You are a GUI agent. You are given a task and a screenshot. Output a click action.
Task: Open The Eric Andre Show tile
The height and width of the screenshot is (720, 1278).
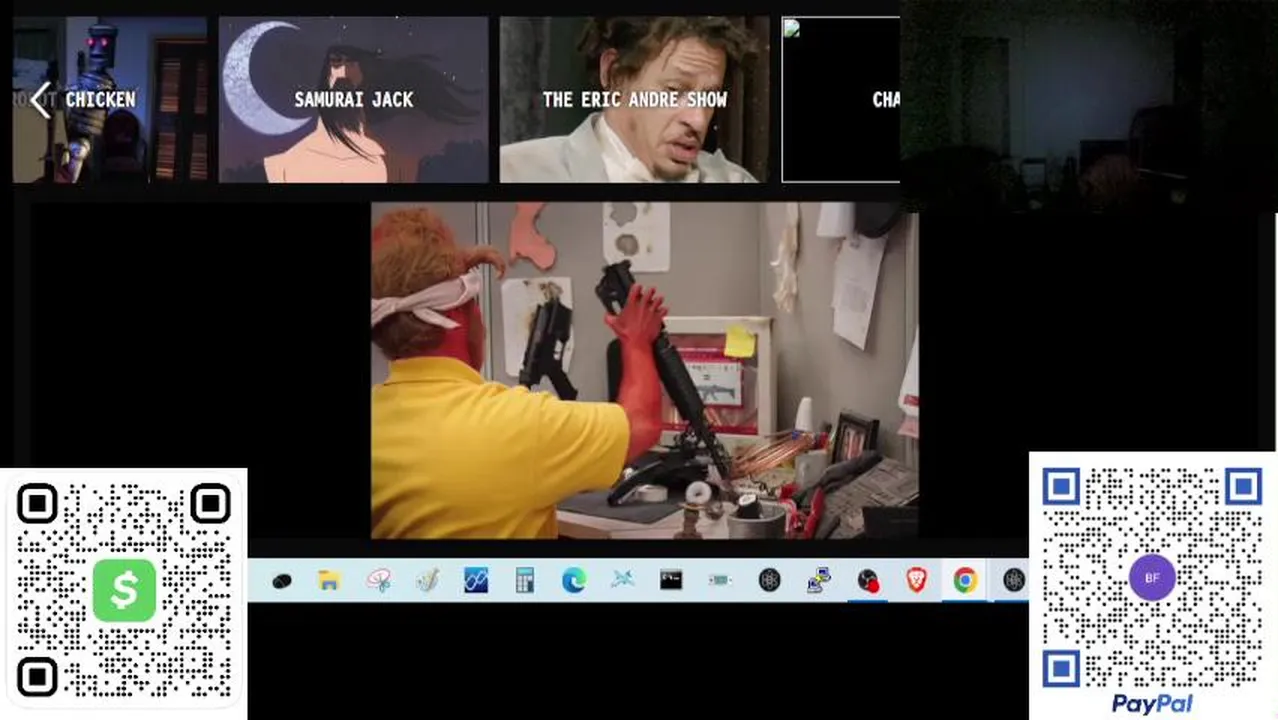[x=635, y=100]
